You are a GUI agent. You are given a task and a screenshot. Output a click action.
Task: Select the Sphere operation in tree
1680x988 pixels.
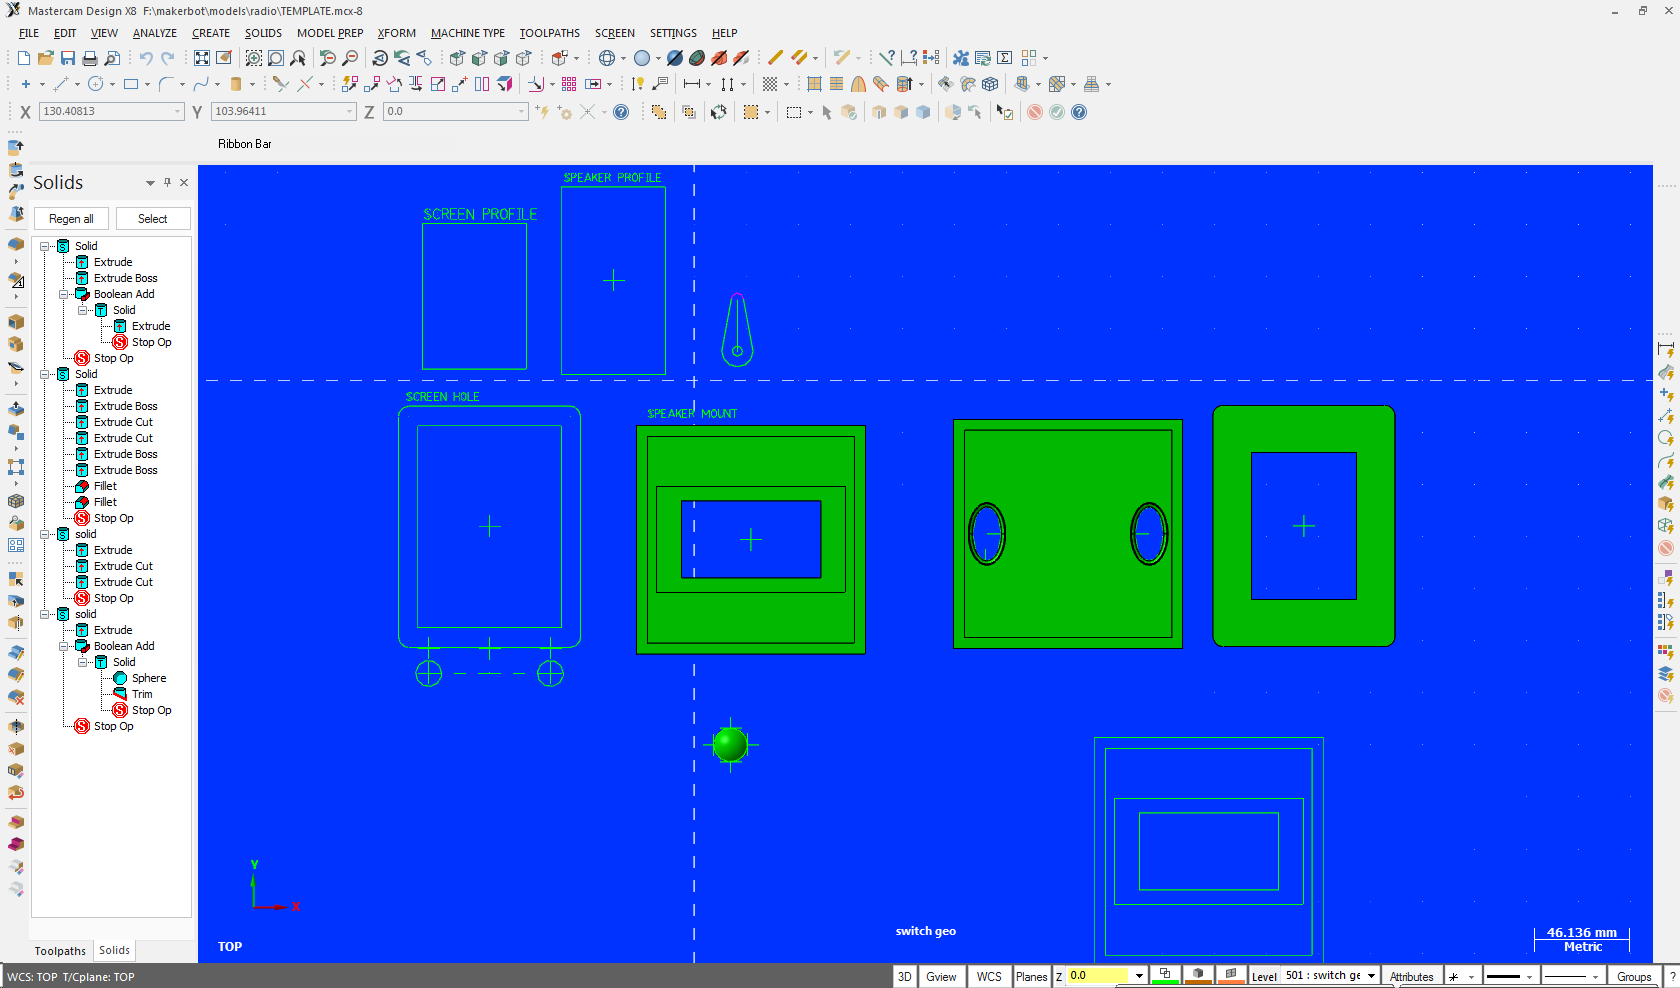[149, 678]
